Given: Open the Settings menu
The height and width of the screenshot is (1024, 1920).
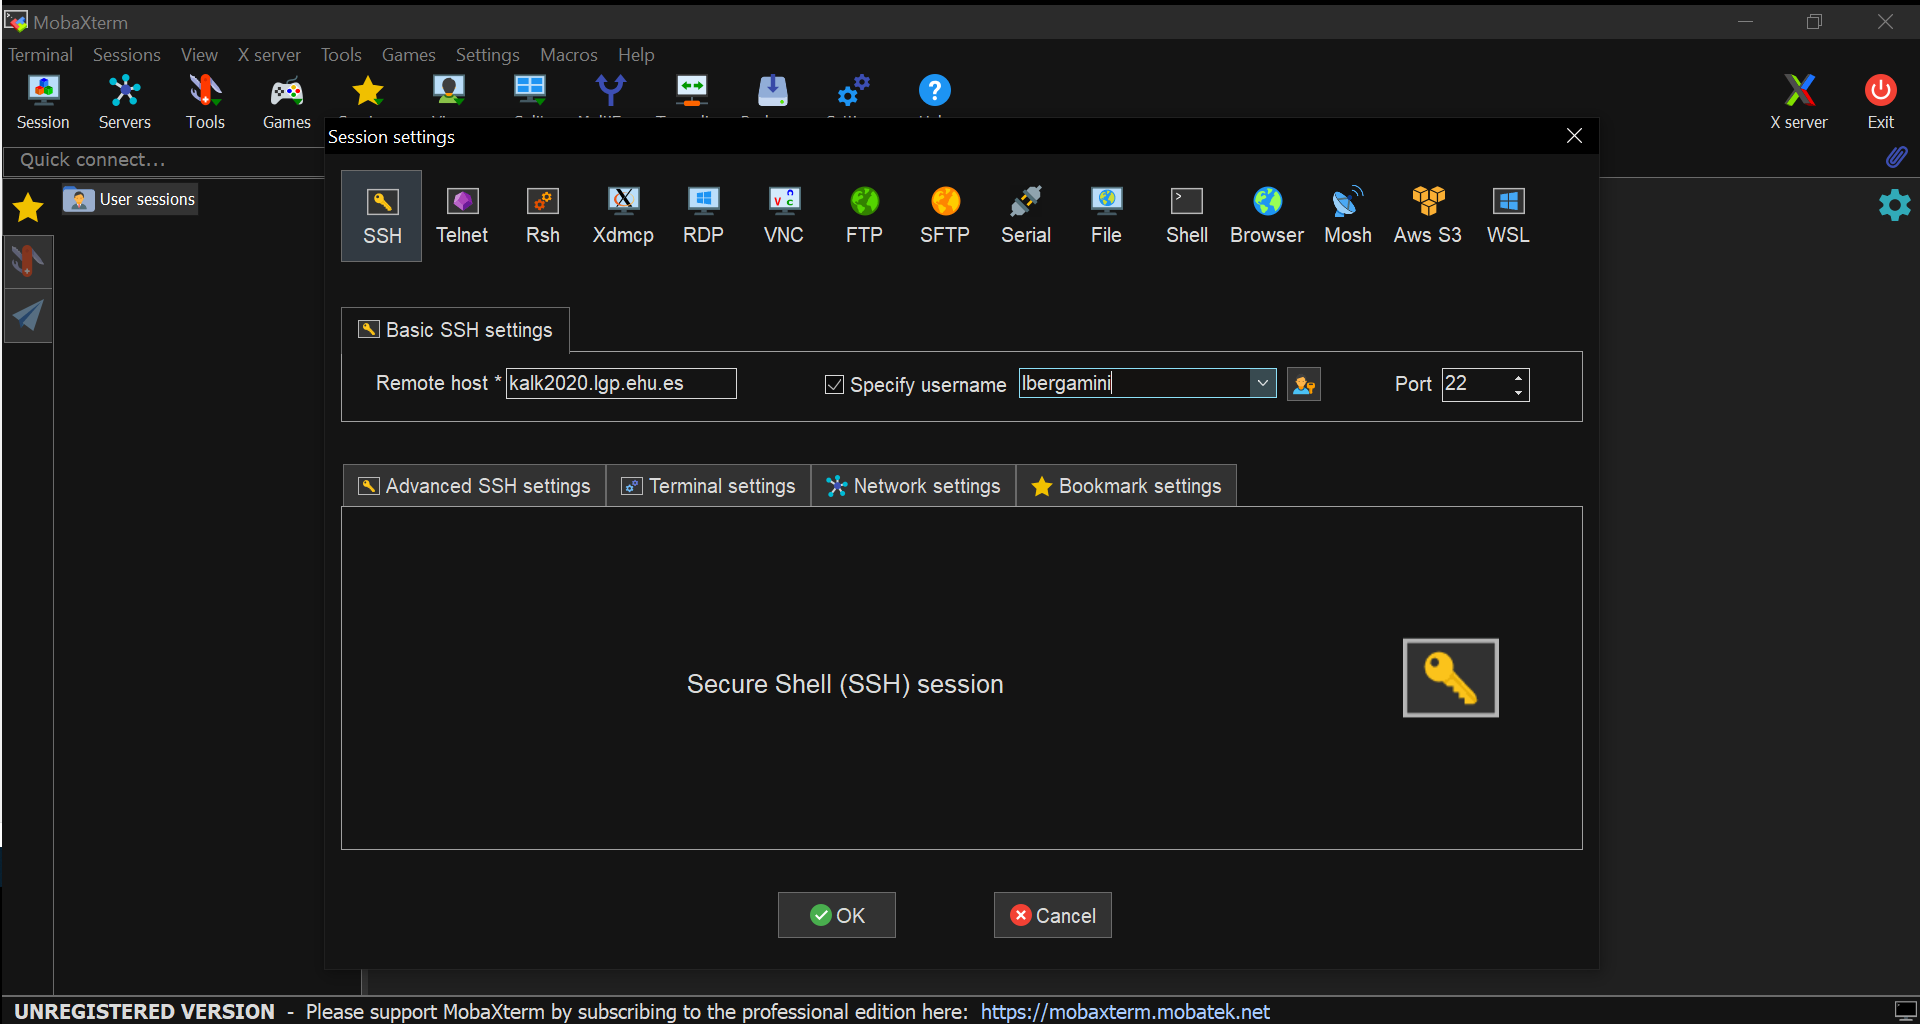Looking at the screenshot, I should click(x=487, y=55).
